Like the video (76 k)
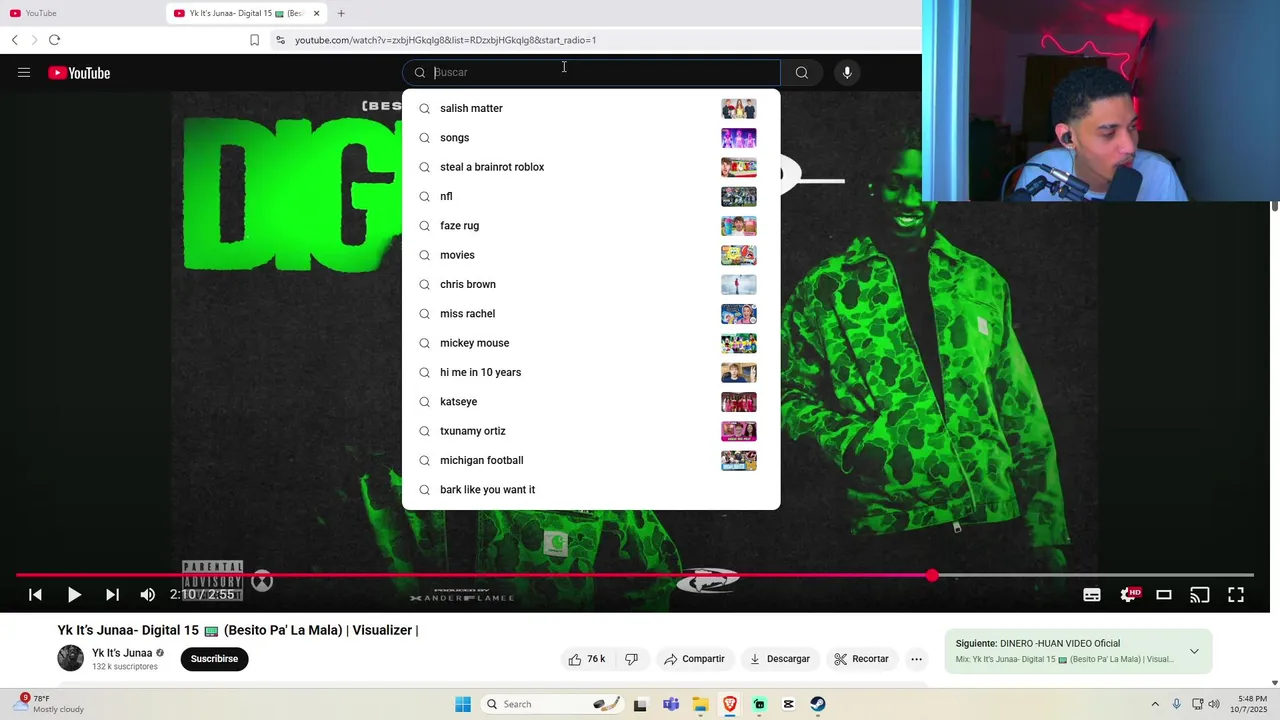Image resolution: width=1280 pixels, height=720 pixels. click(587, 659)
